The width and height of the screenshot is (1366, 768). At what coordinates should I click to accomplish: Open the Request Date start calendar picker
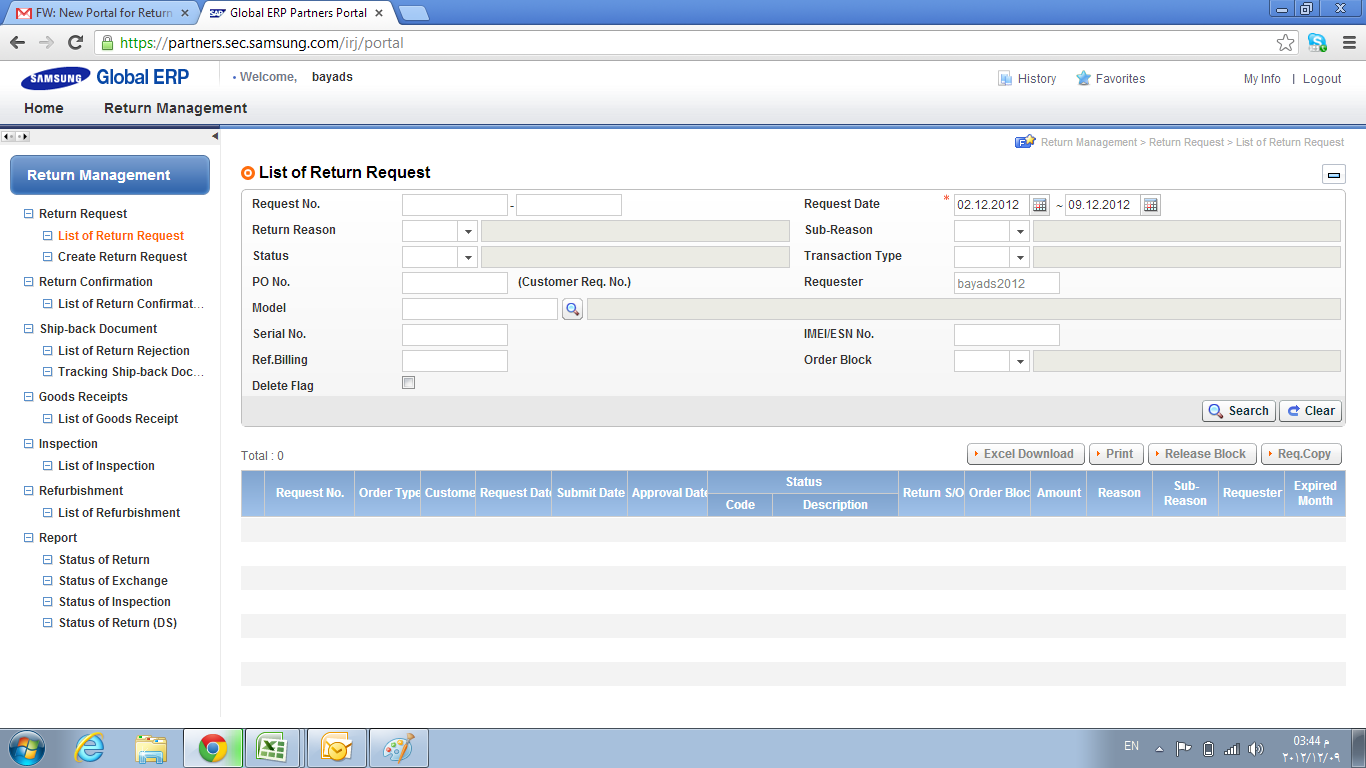1040,205
